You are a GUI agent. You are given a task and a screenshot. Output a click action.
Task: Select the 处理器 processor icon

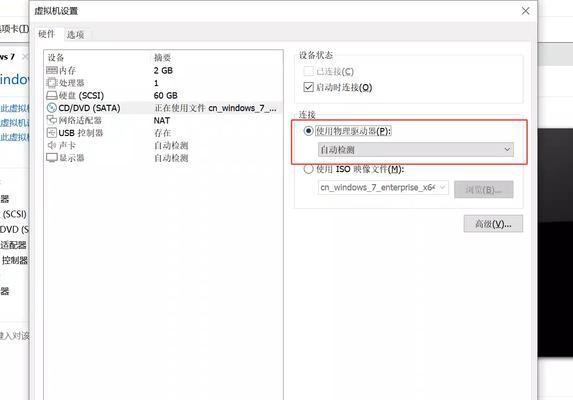coord(52,83)
